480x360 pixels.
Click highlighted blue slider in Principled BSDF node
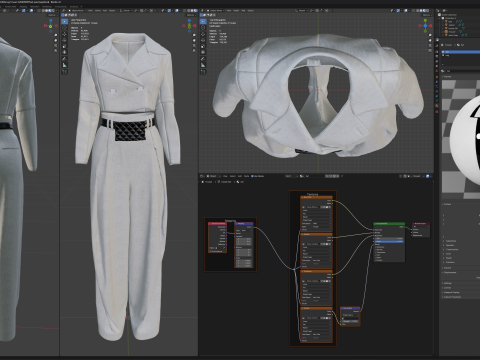(x=389, y=241)
